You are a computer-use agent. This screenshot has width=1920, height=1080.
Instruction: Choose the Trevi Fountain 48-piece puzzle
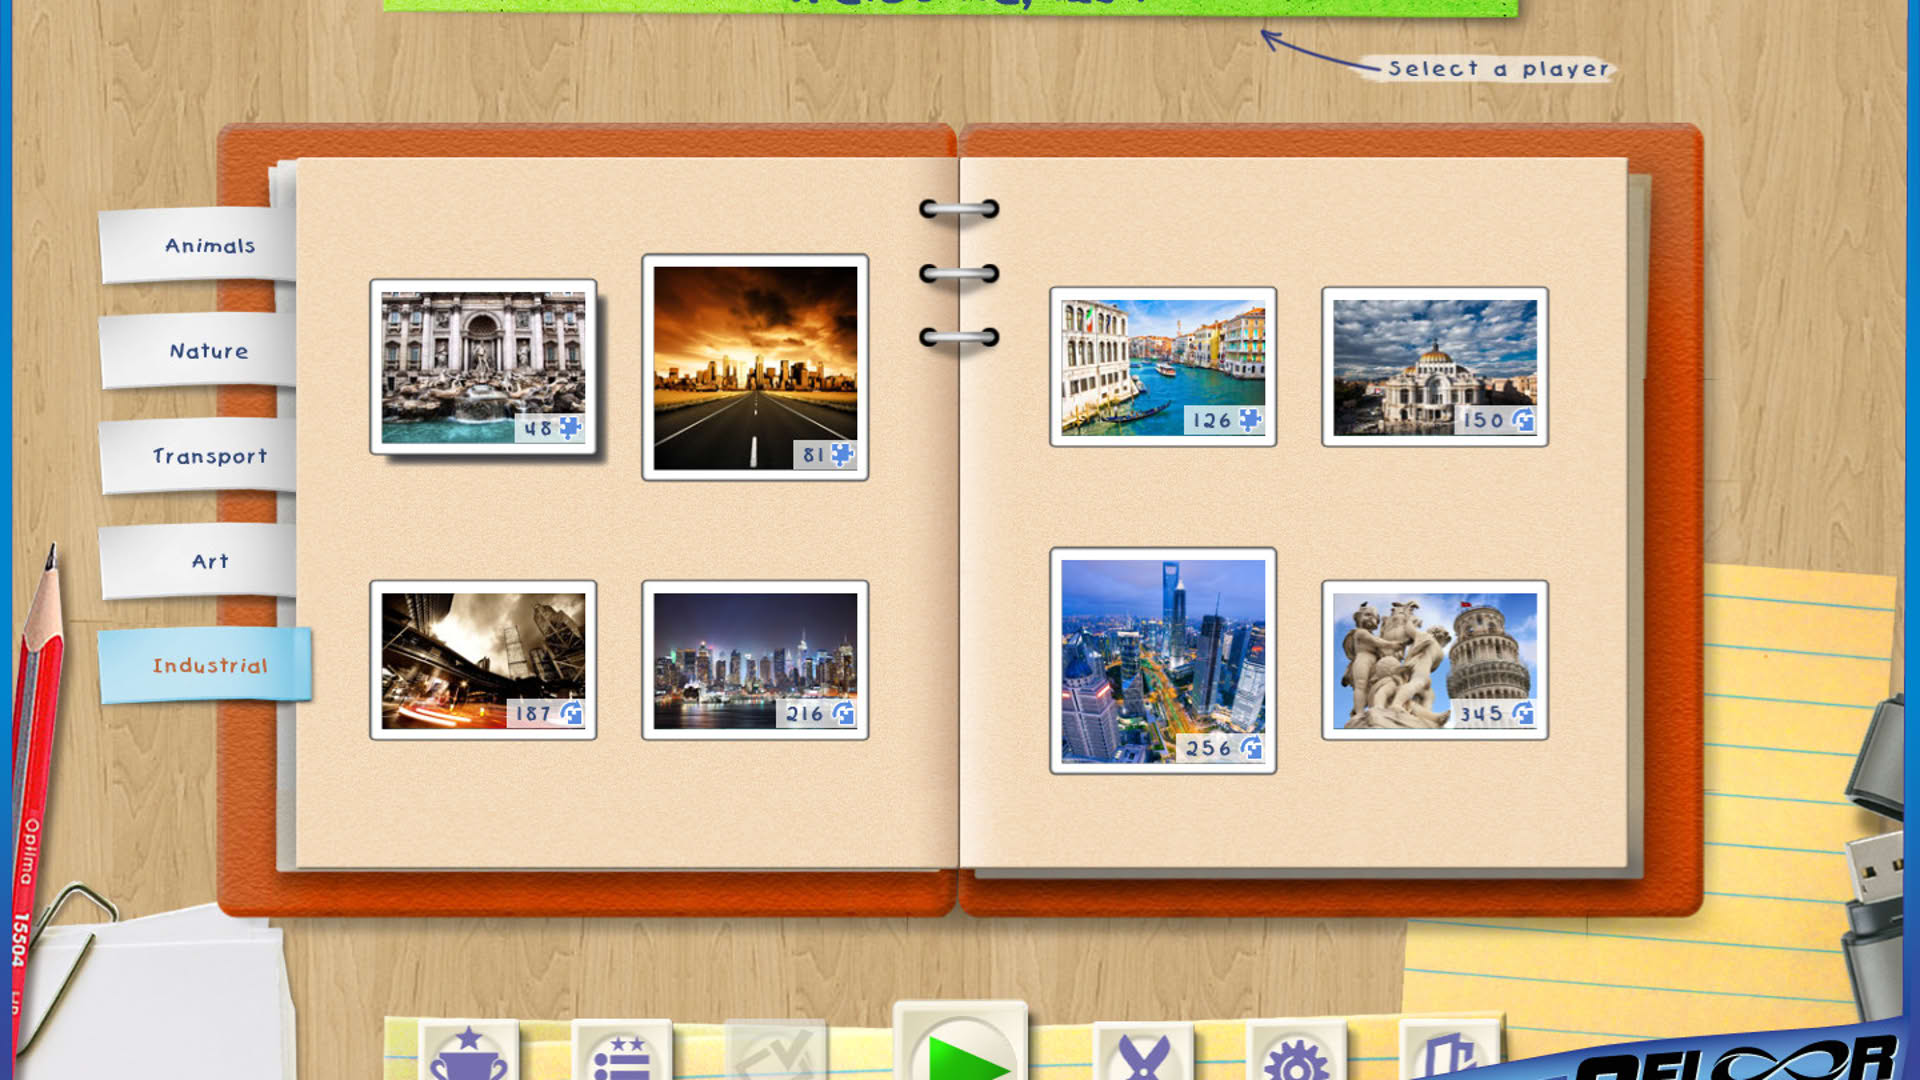pyautogui.click(x=483, y=367)
